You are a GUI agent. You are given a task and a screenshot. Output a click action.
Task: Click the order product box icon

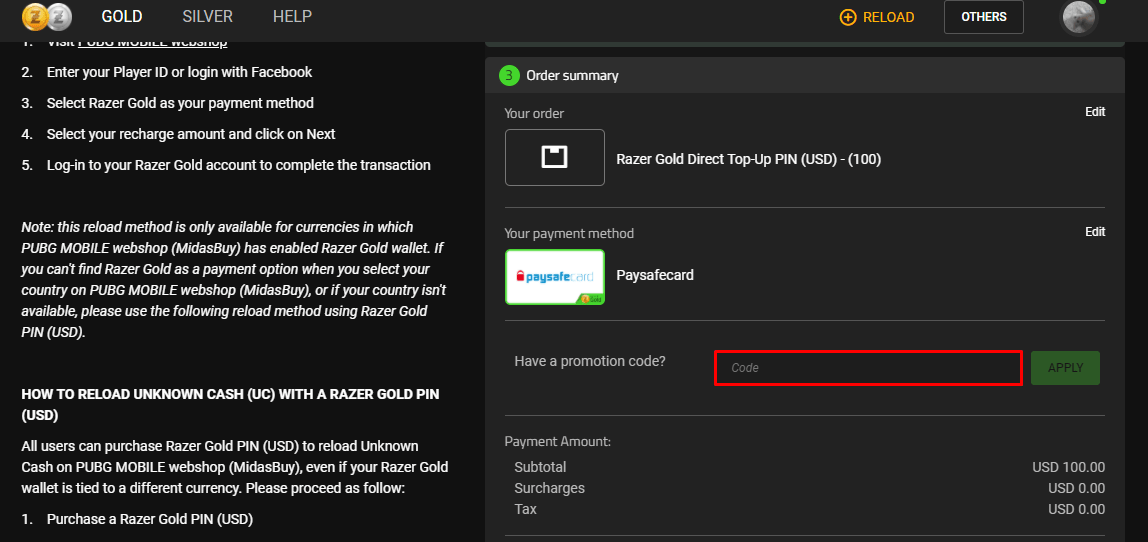coord(555,157)
